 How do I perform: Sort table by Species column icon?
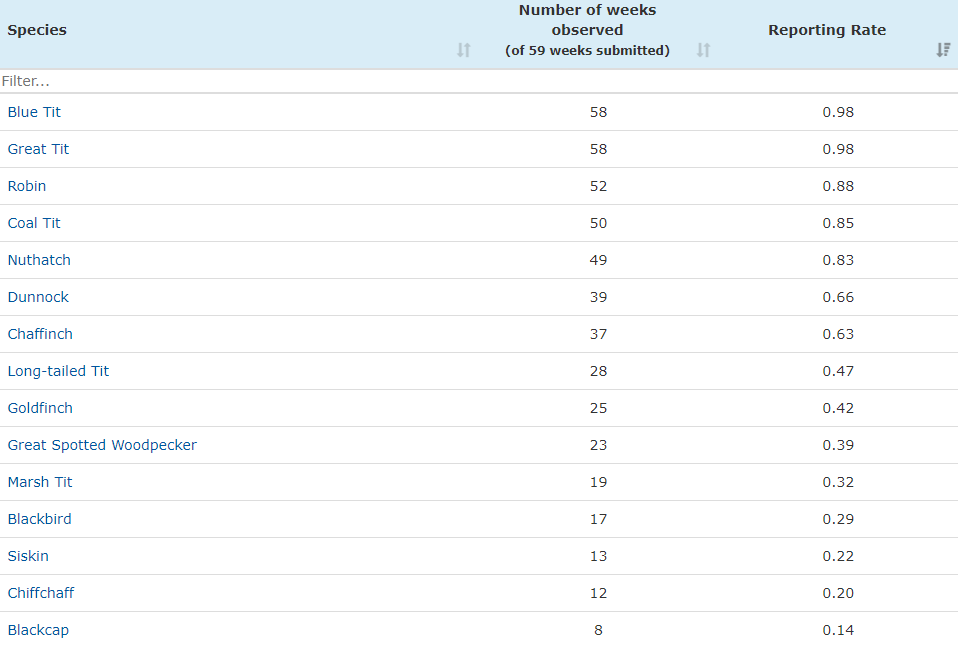click(x=463, y=50)
